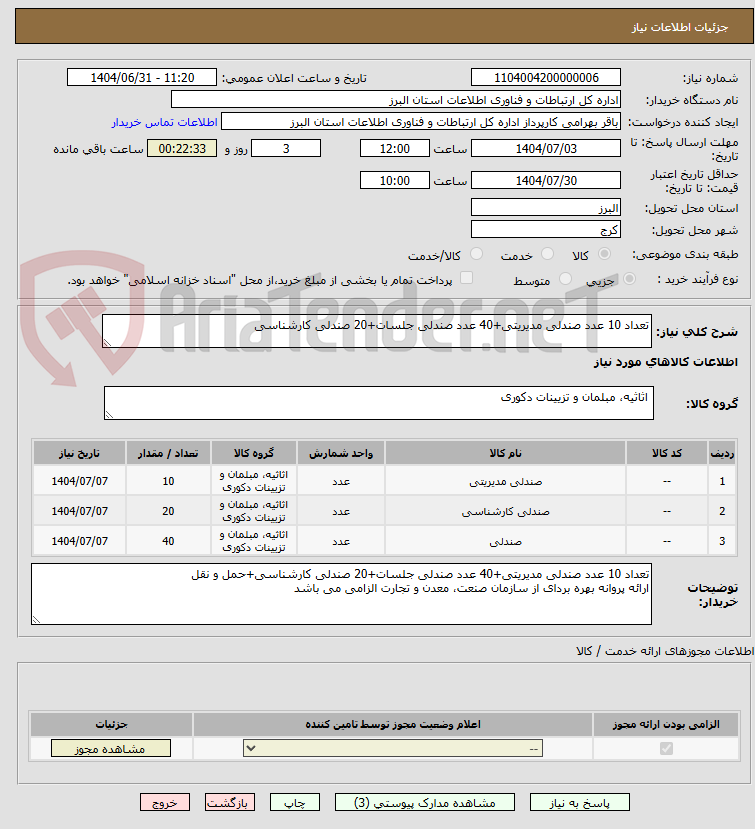Click the deadline time field 12:00
This screenshot has height=829, width=755.
coord(394,149)
